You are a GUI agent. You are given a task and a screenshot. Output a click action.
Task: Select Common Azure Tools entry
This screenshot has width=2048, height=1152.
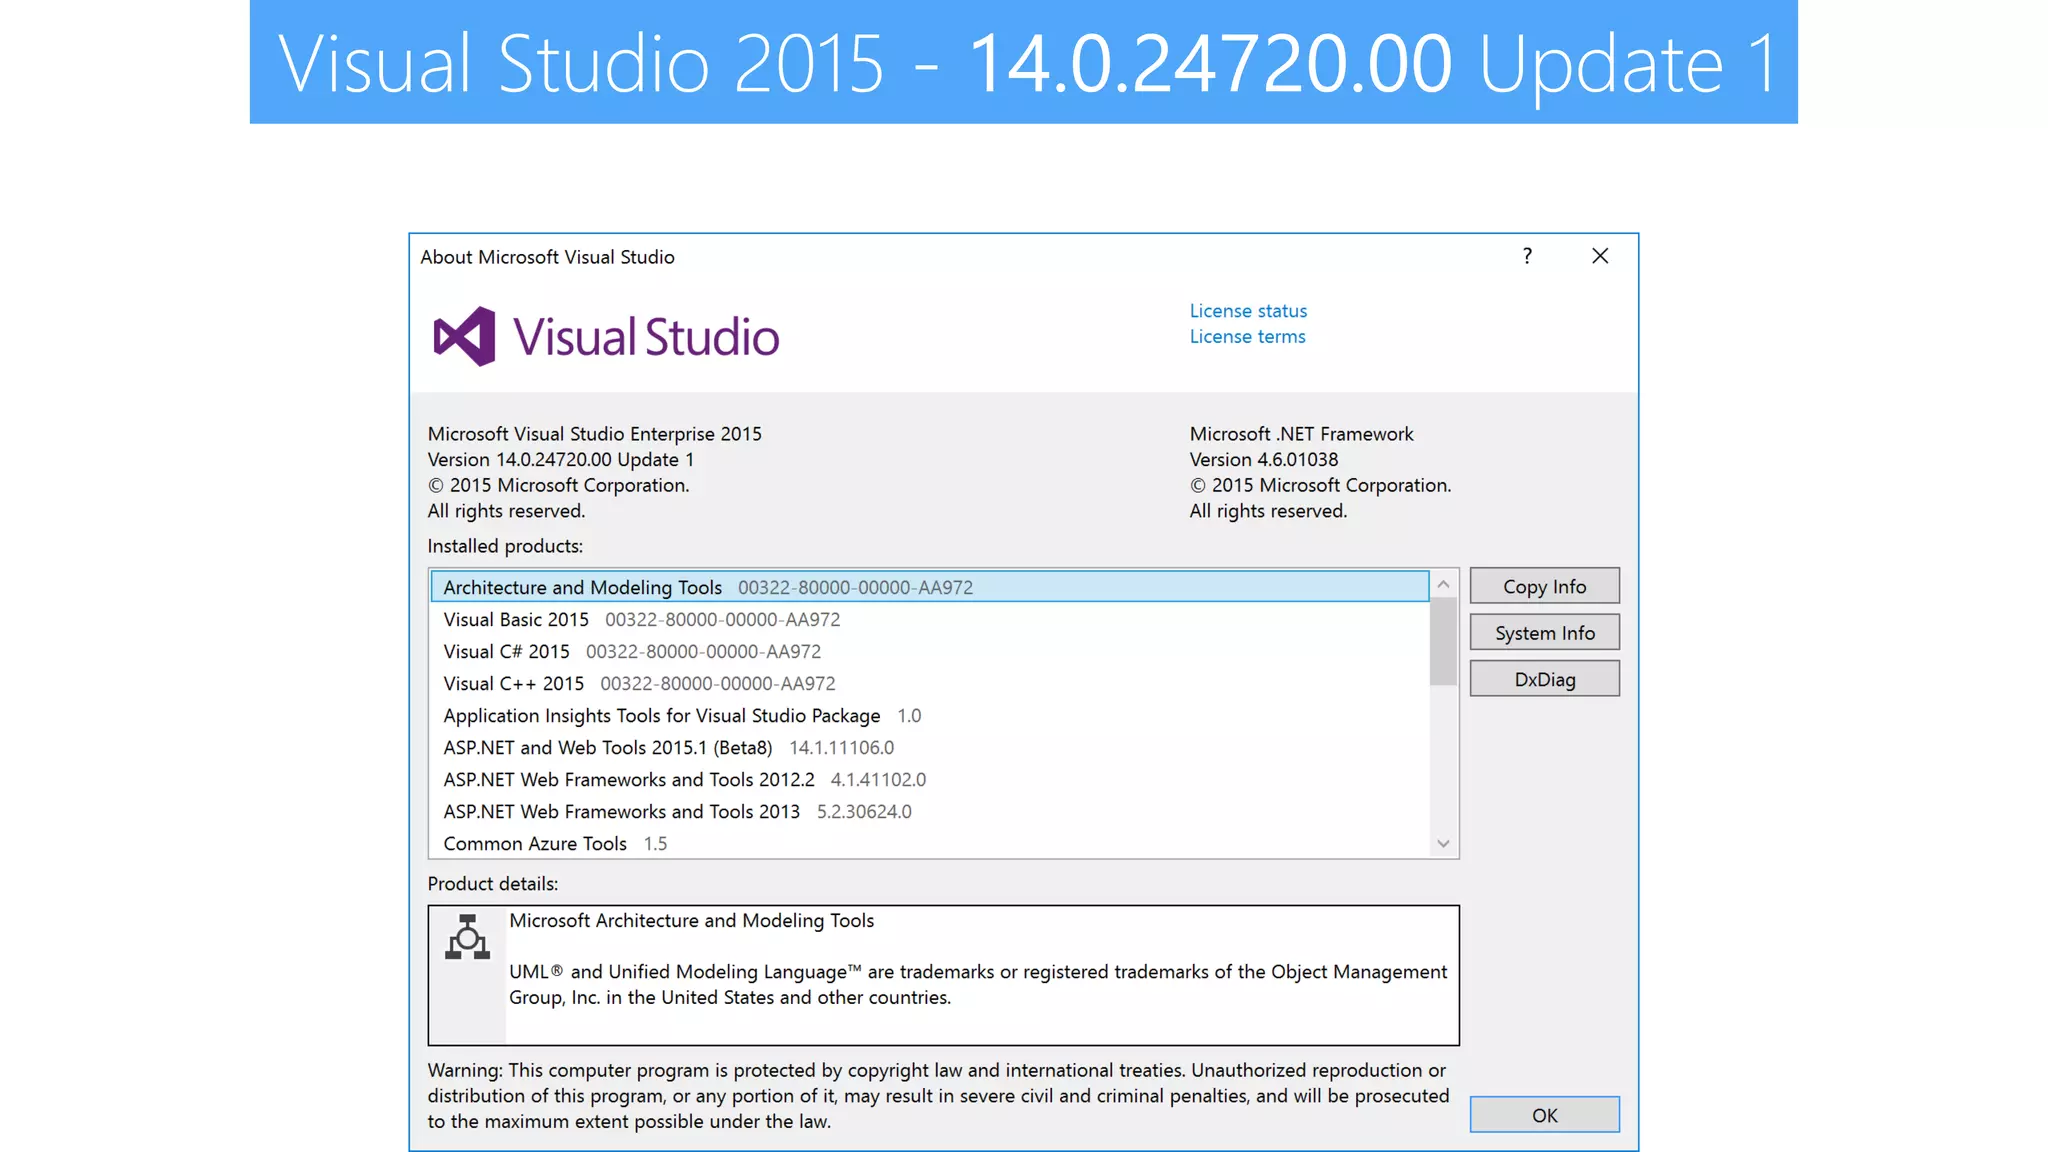point(535,843)
